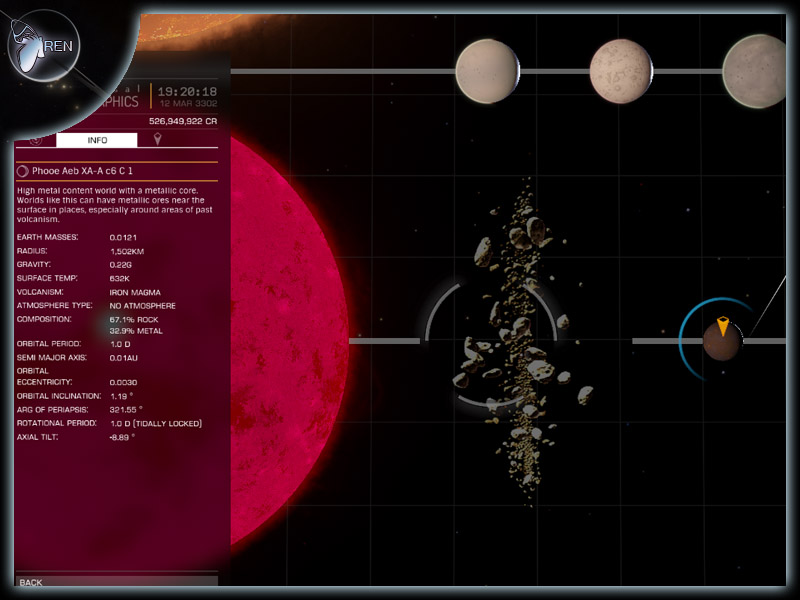Image resolution: width=800 pixels, height=600 pixels.
Task: Click the TIDALLY LOCKED rotational period value
Action: [x=156, y=423]
